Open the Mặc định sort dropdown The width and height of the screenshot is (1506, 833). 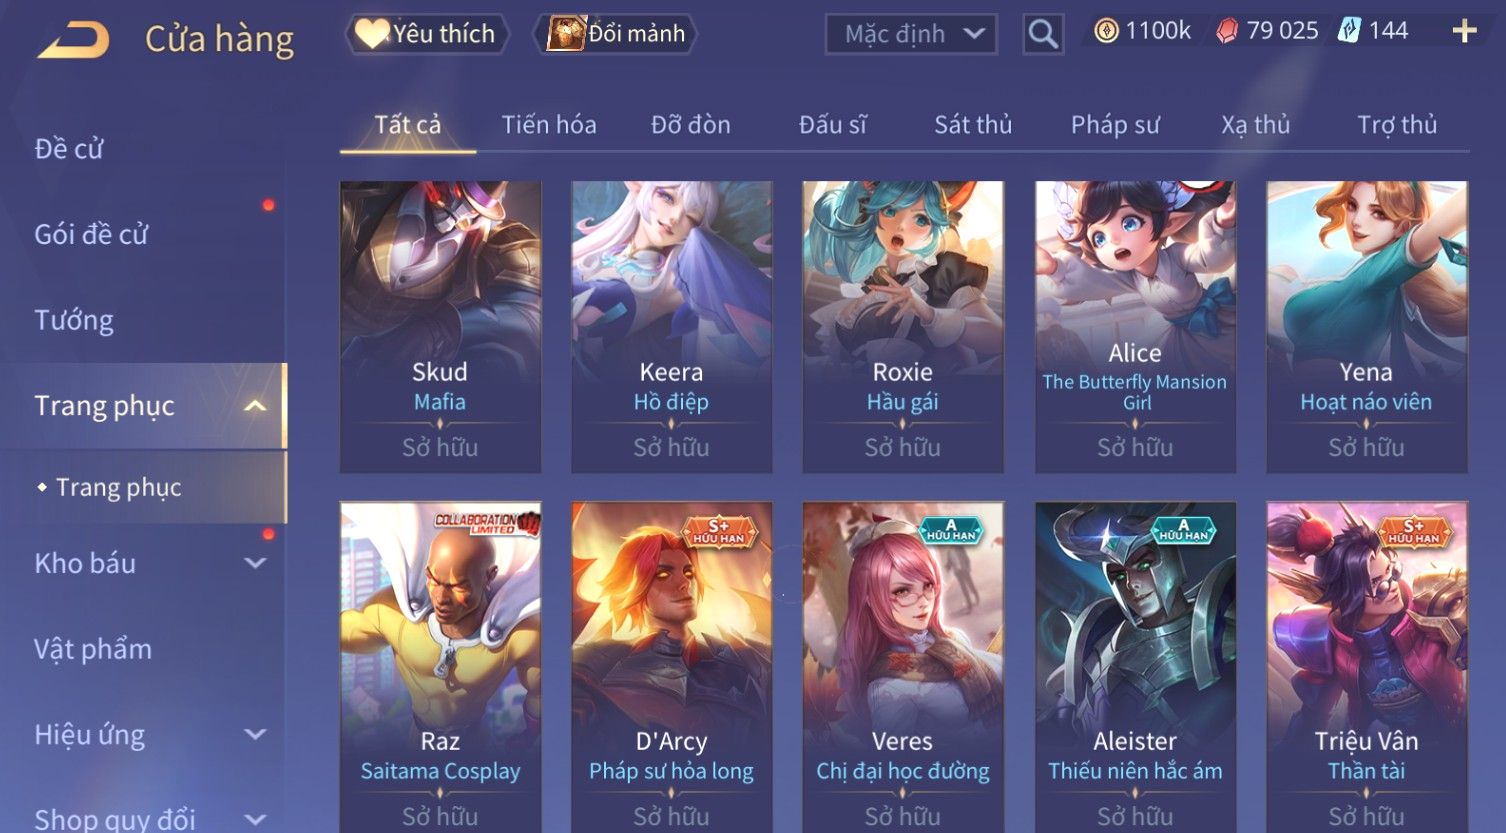(x=911, y=34)
